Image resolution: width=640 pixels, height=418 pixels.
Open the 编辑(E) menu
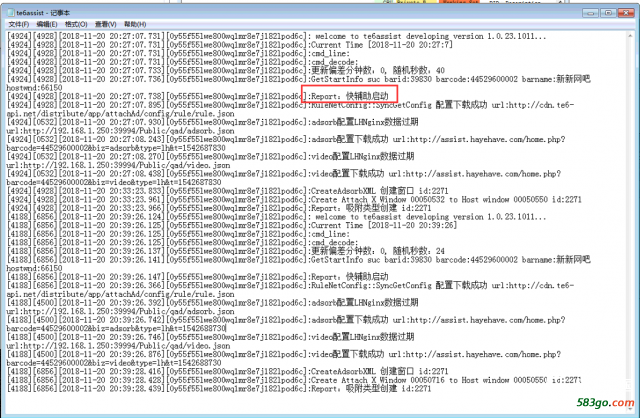pos(46,24)
